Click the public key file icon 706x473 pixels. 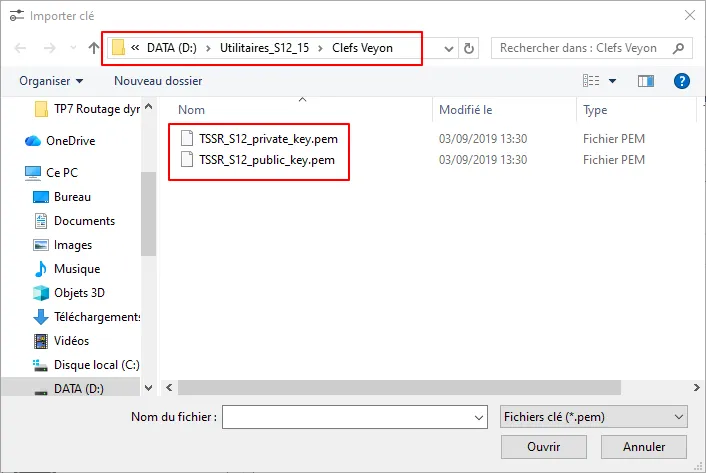click(187, 159)
